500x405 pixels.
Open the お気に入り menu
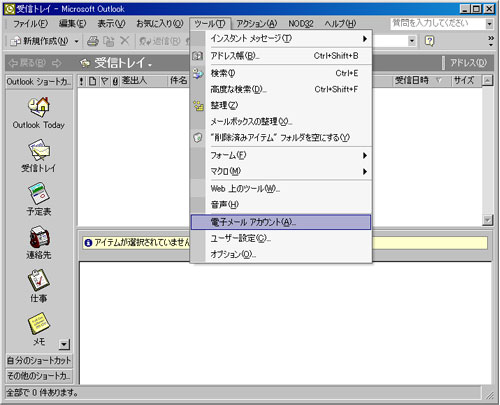coord(160,24)
